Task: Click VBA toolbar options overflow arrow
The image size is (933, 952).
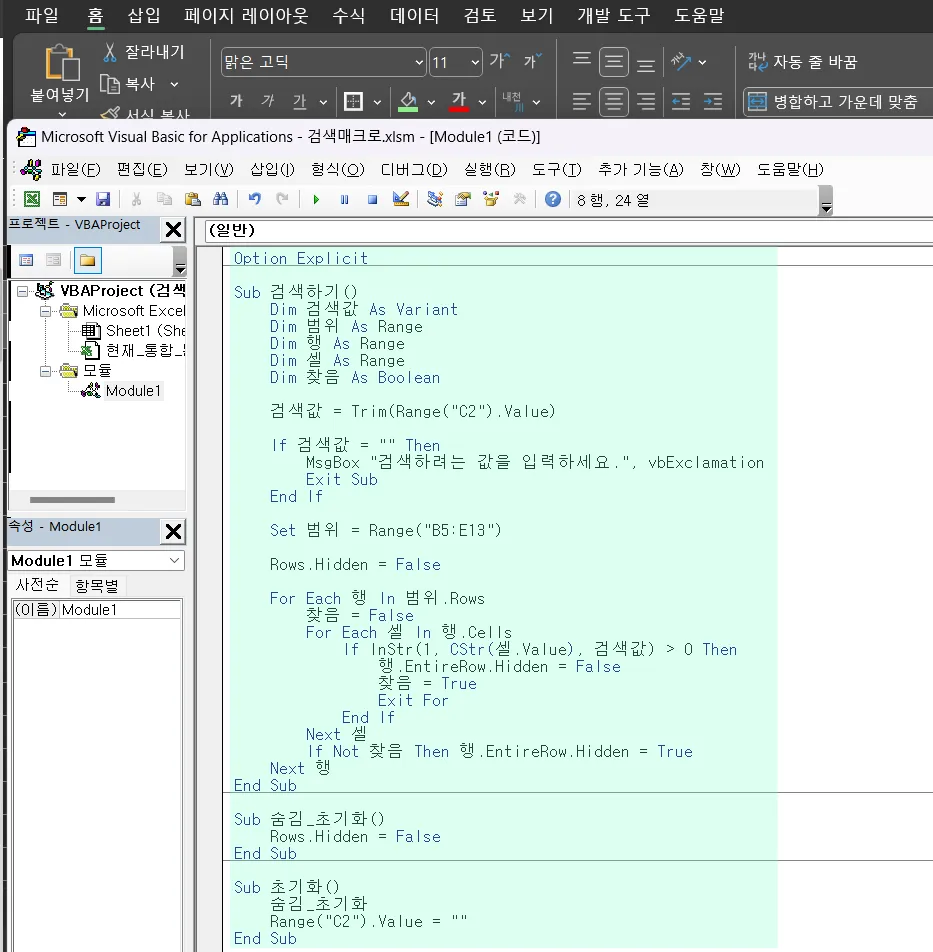Action: (826, 200)
